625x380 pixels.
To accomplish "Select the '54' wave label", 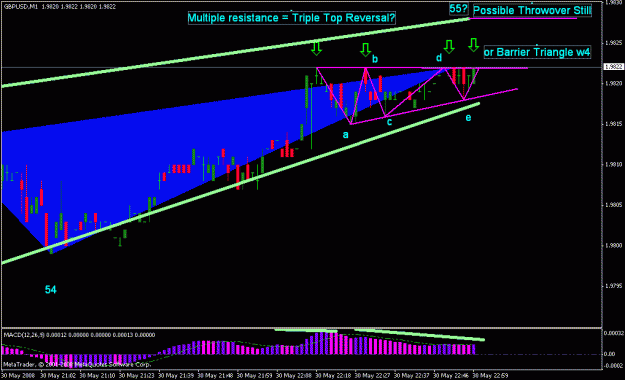I will point(51,290).
